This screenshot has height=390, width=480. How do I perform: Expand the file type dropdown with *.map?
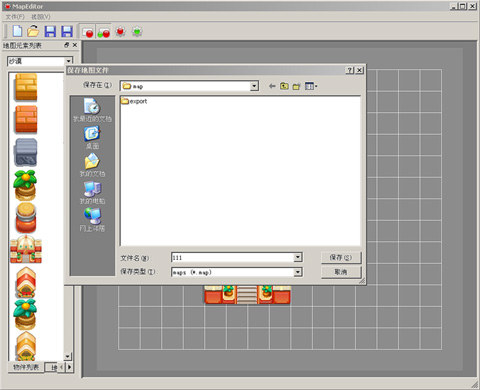coord(298,272)
